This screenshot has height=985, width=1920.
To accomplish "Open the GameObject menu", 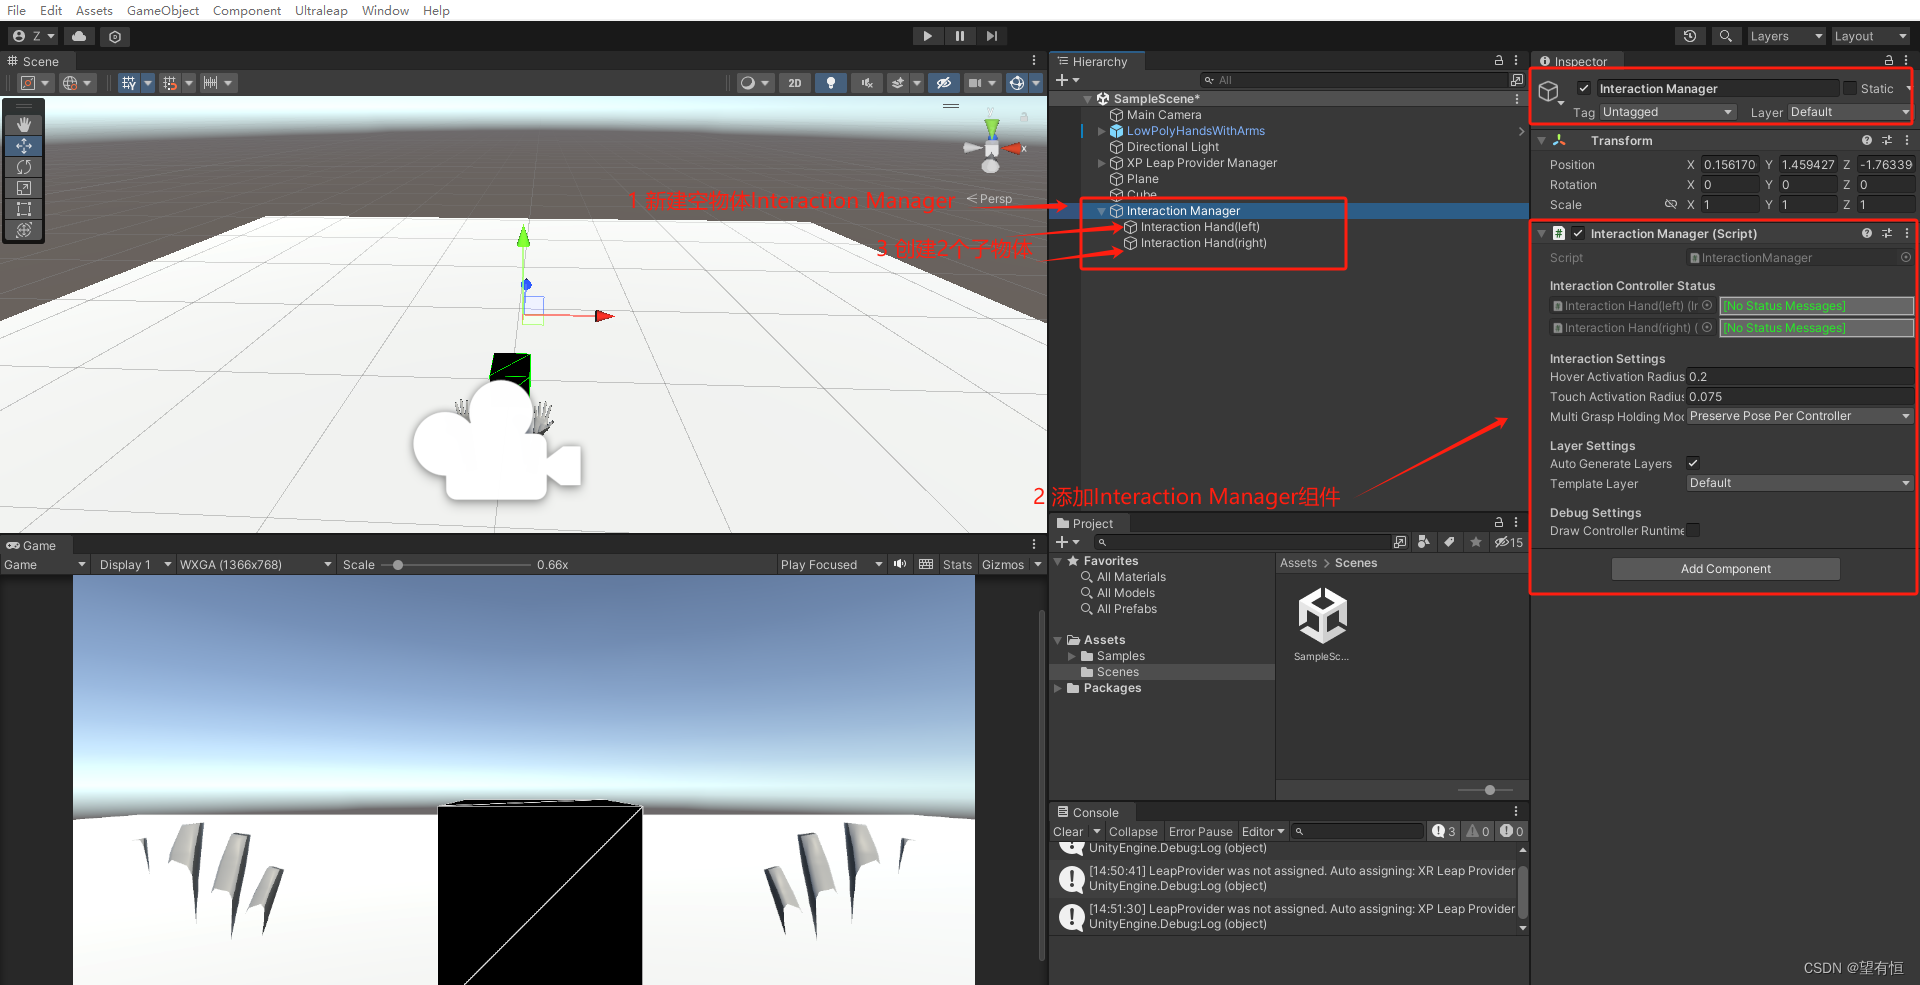I will (x=162, y=10).
